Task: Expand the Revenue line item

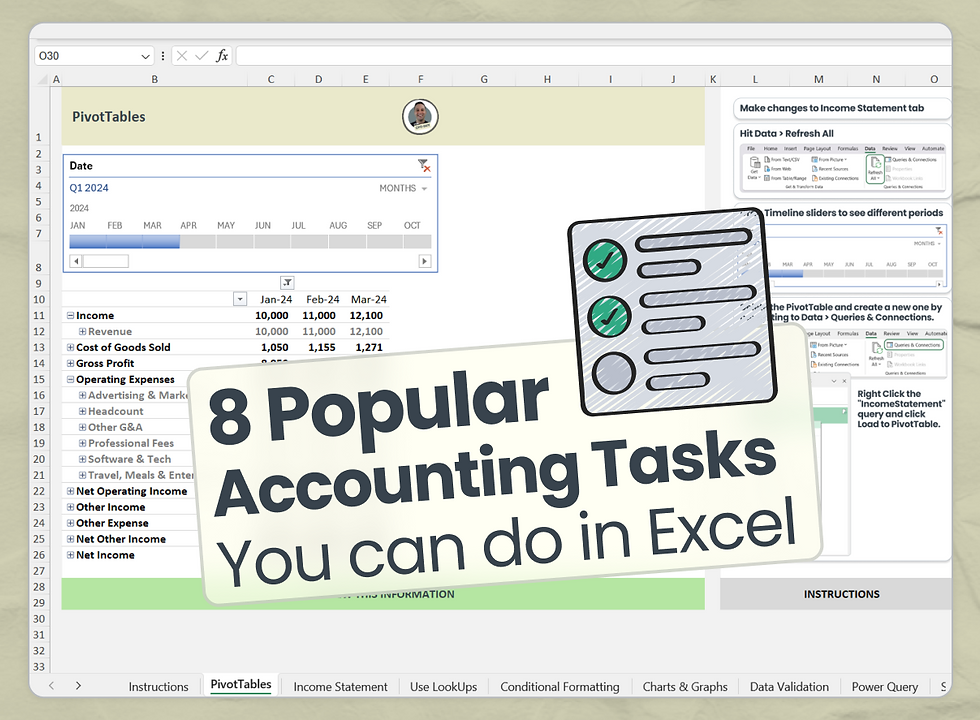Action: point(82,331)
